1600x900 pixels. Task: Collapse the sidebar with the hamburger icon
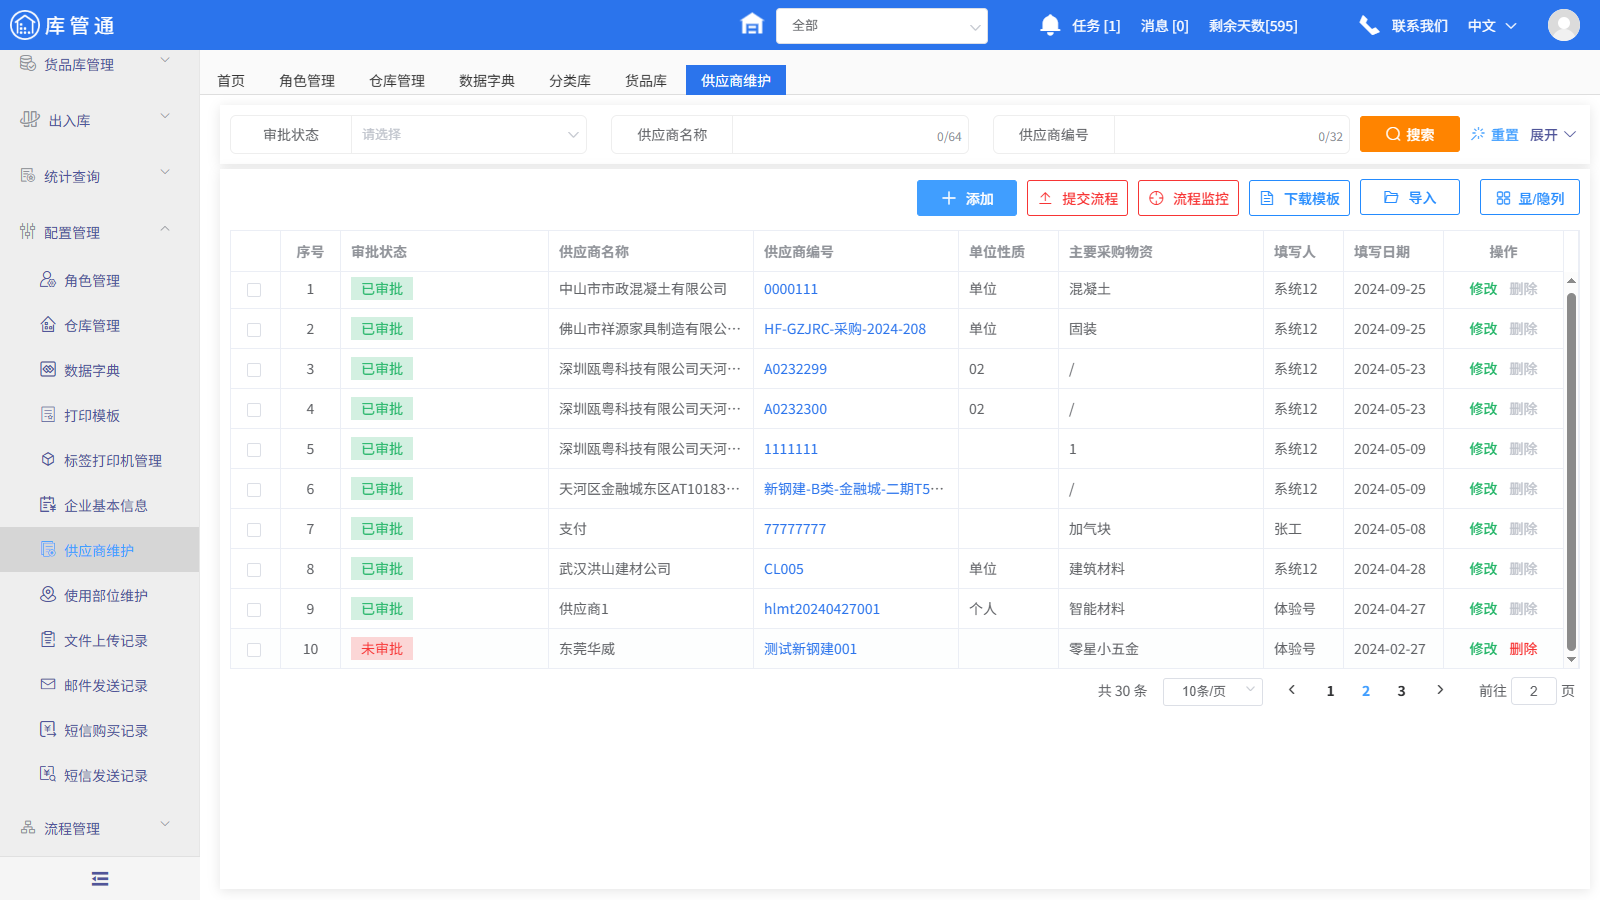coord(100,879)
